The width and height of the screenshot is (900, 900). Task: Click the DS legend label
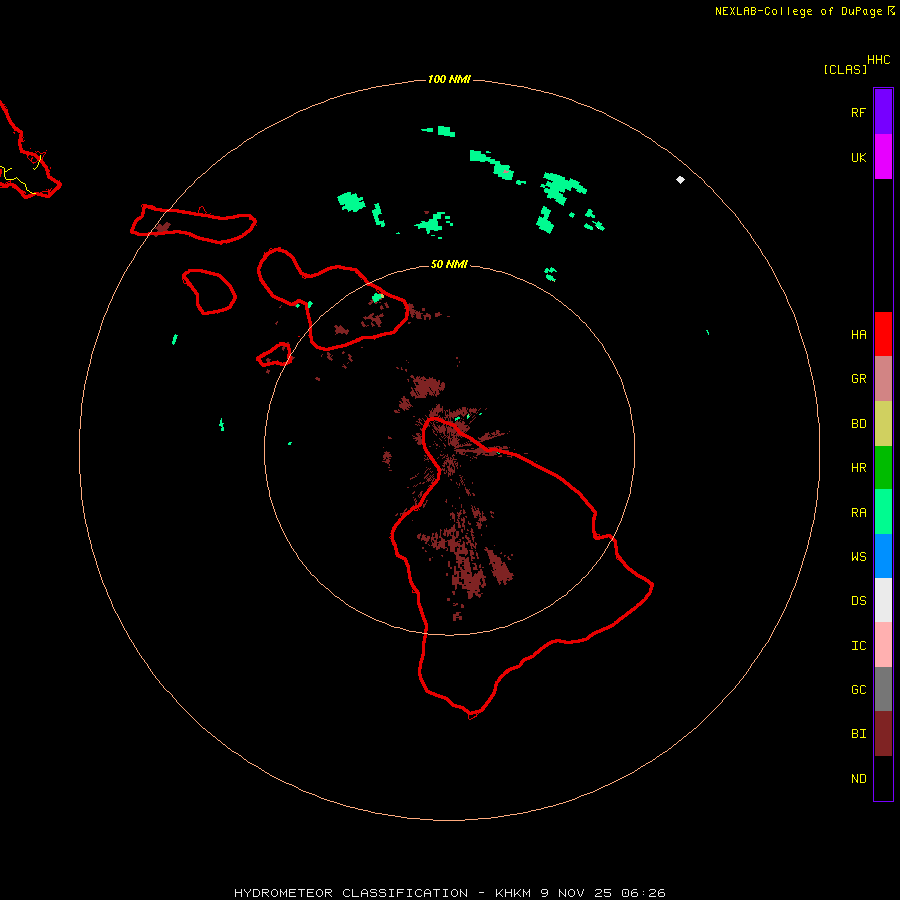859,601
